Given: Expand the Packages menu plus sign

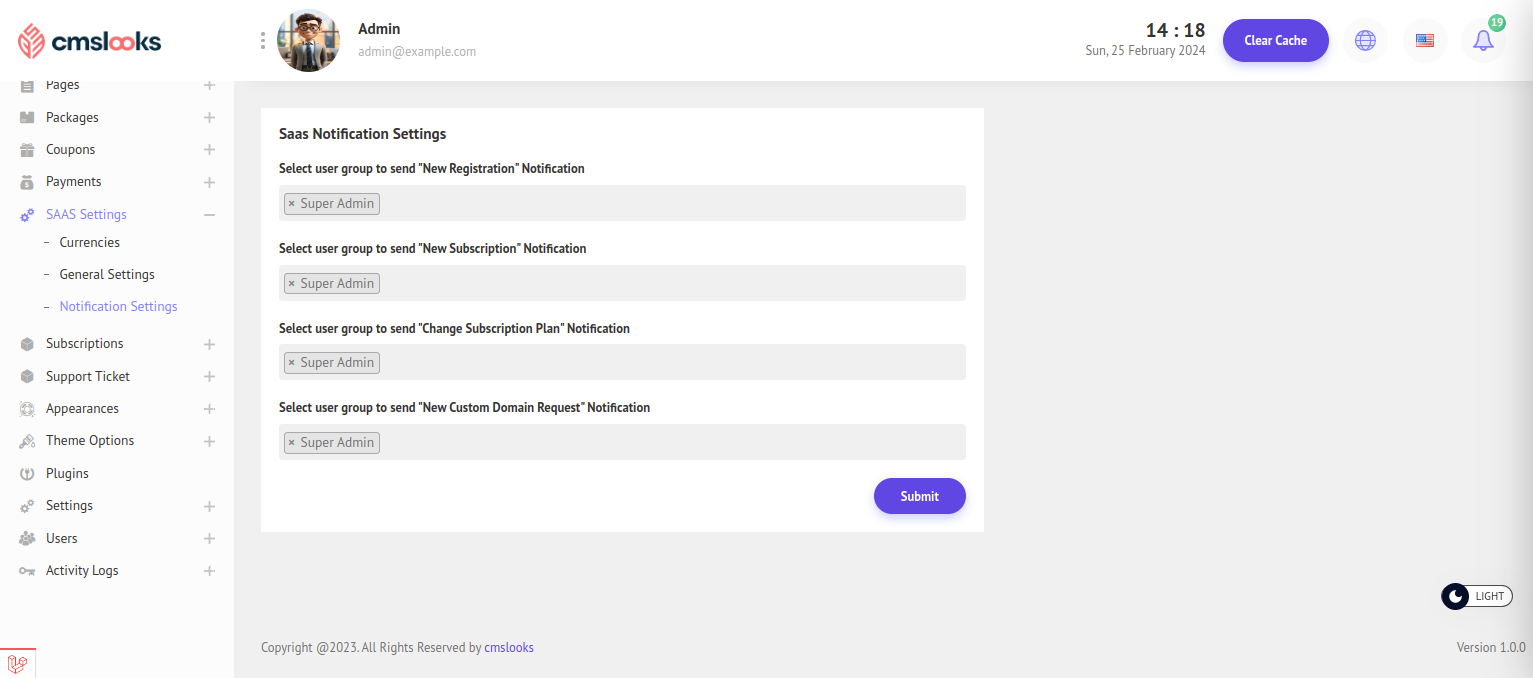Looking at the screenshot, I should coord(209,118).
